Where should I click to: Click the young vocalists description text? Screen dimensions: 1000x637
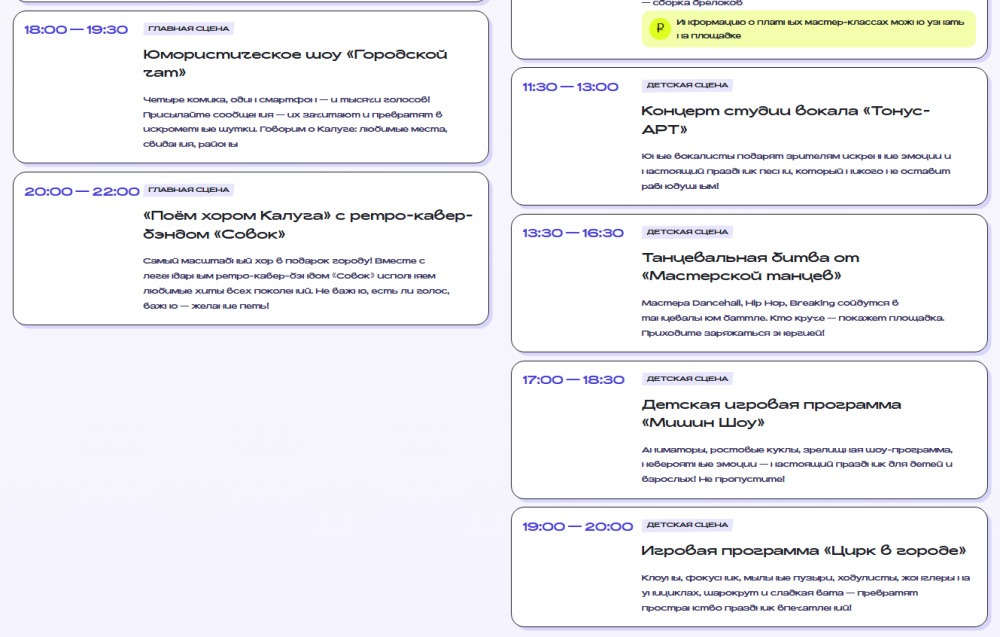[x=796, y=171]
